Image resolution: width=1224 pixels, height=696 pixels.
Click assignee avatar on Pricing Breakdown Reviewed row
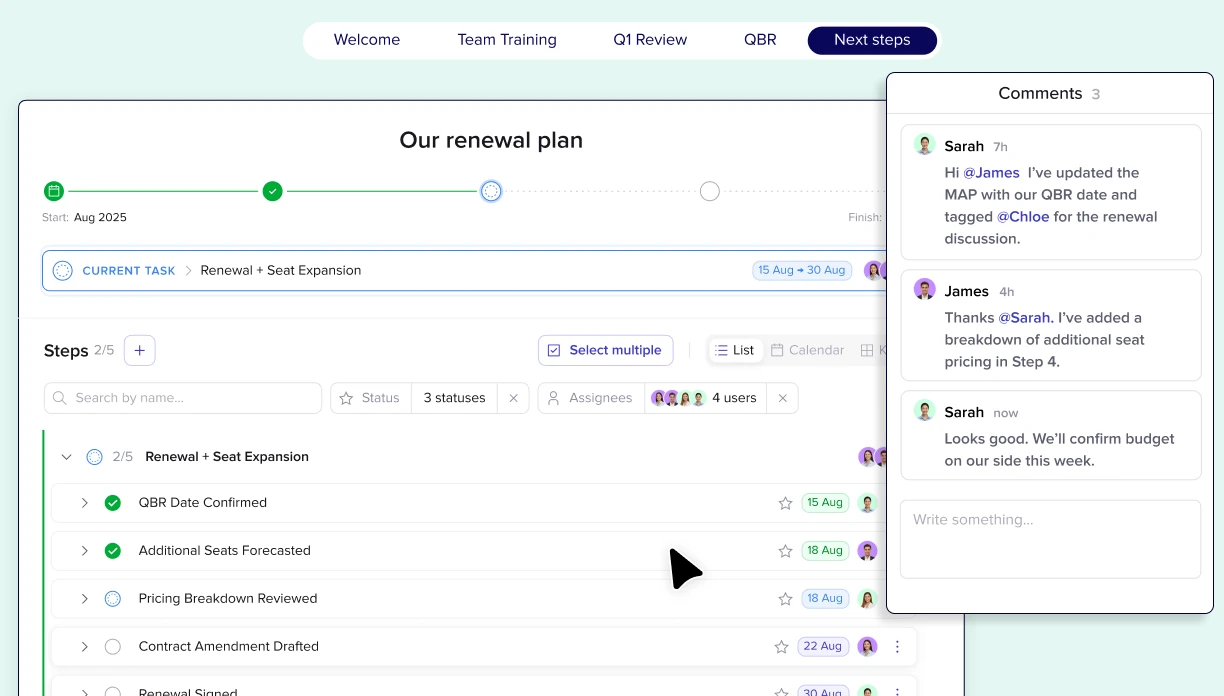pos(867,599)
